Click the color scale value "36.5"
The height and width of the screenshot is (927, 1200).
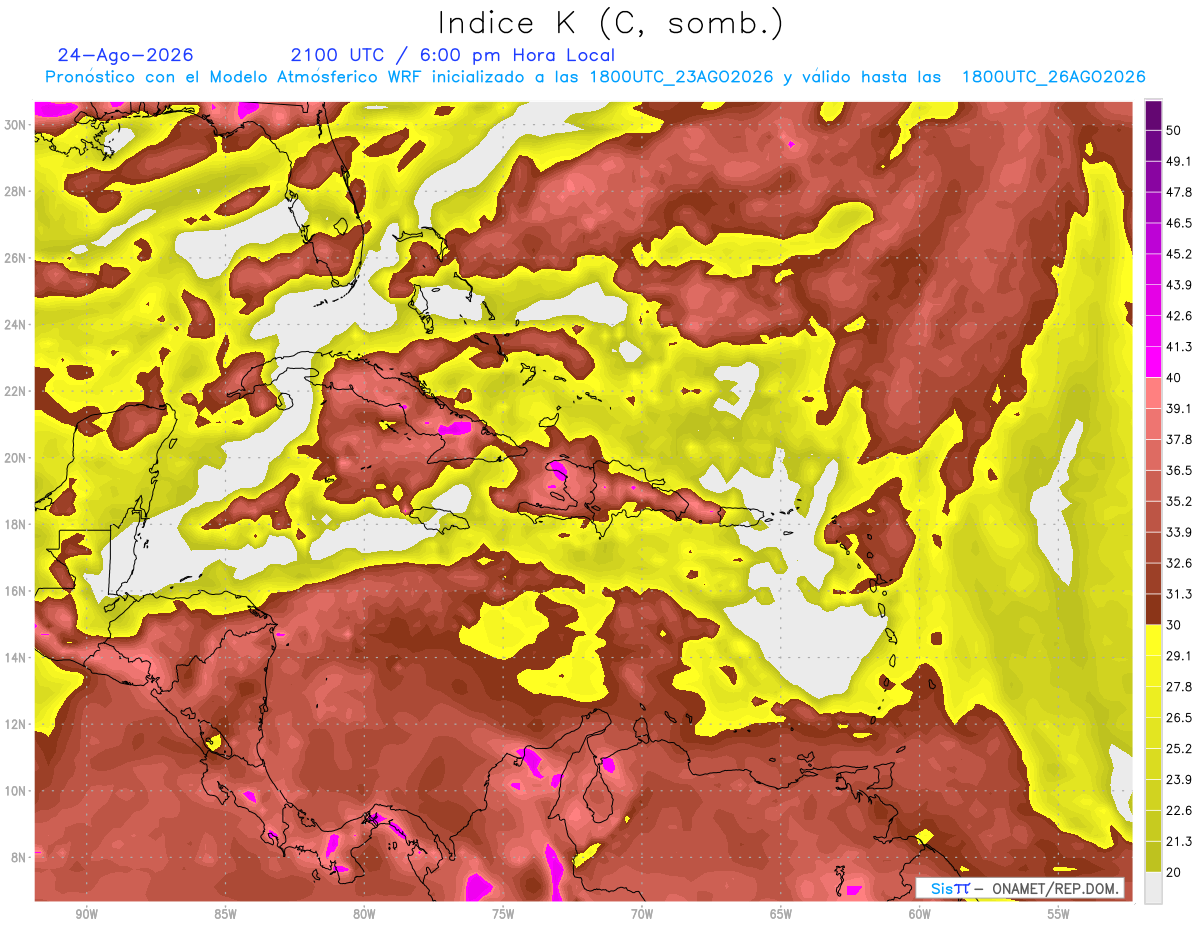click(1179, 470)
